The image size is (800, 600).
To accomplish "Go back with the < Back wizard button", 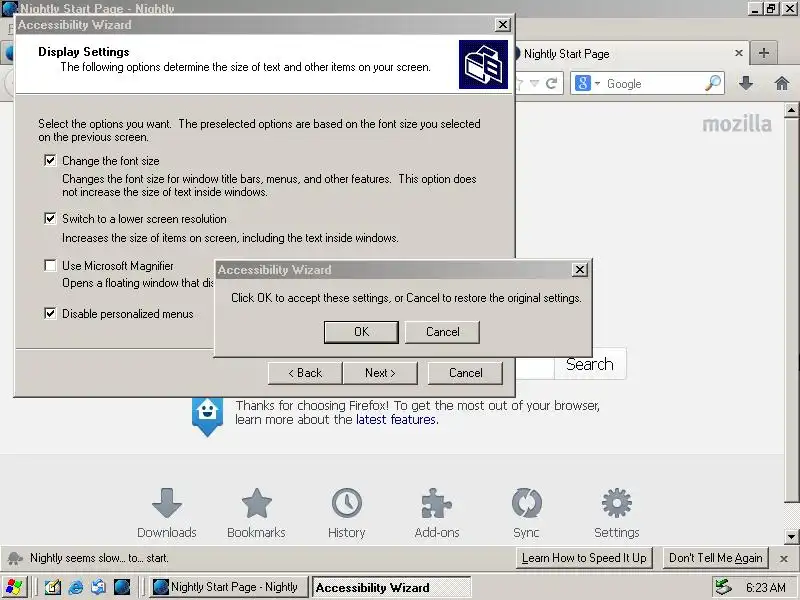I will coord(305,373).
